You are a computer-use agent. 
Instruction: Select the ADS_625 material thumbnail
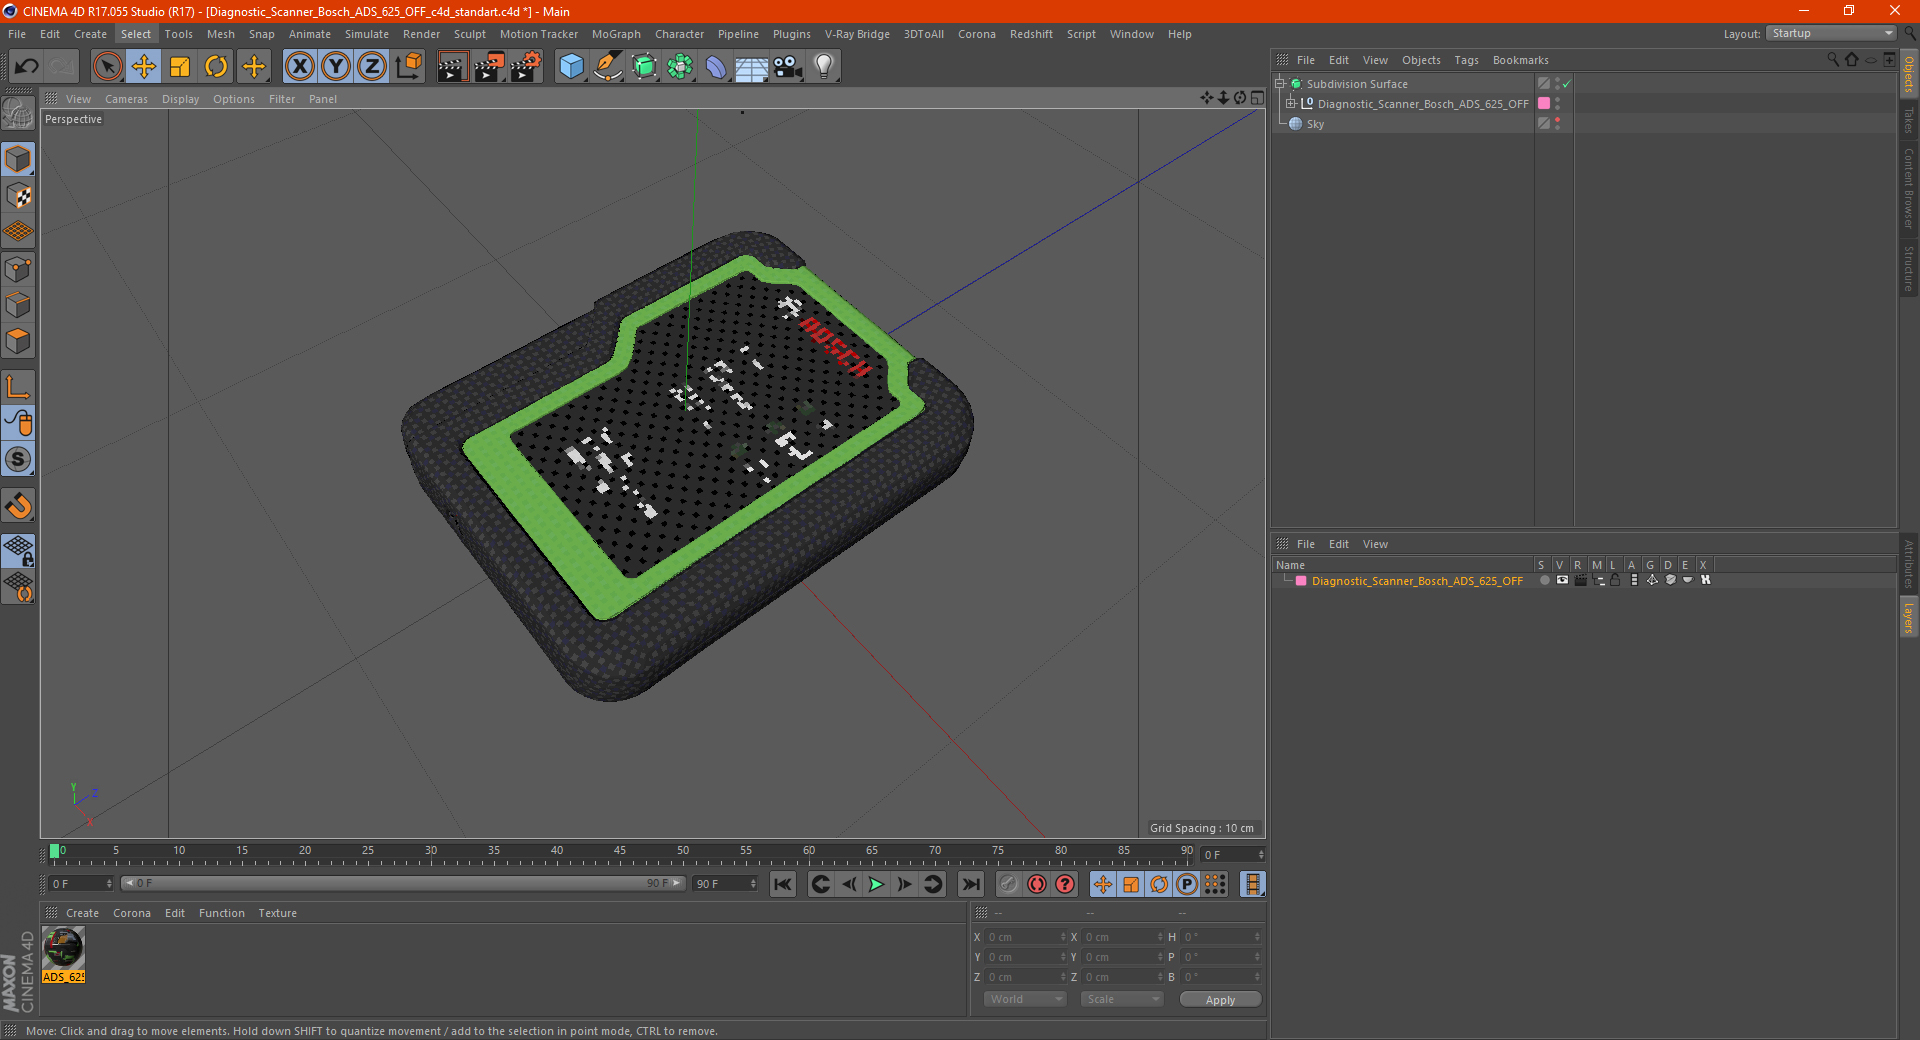pos(63,948)
